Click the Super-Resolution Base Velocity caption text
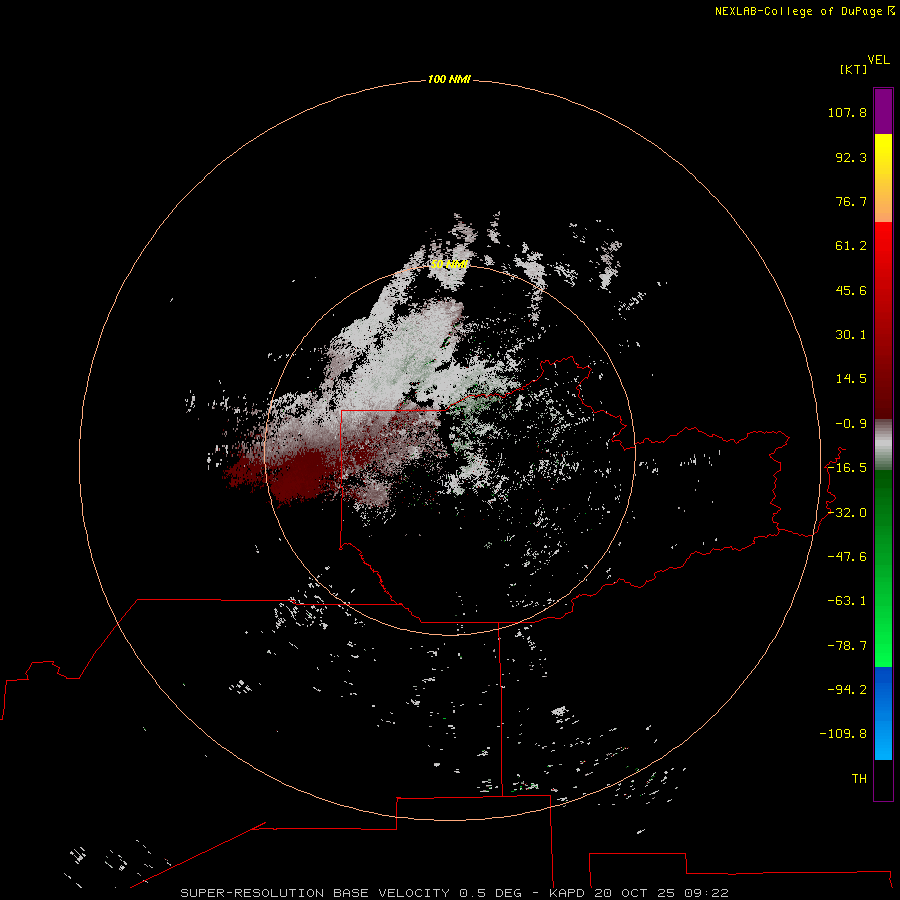900x900 pixels. coord(454,893)
